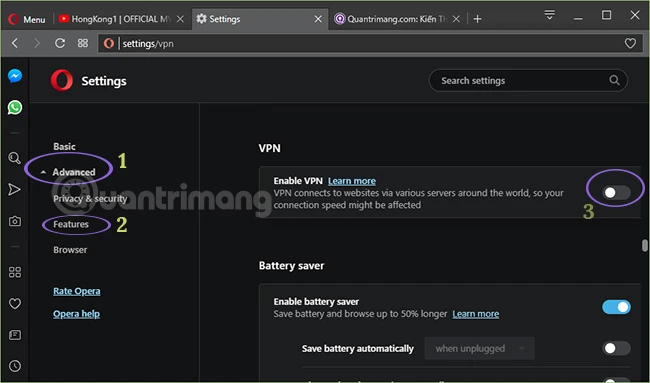Click the settings page scrollbar thumb
The height and width of the screenshot is (383, 650).
[645, 245]
